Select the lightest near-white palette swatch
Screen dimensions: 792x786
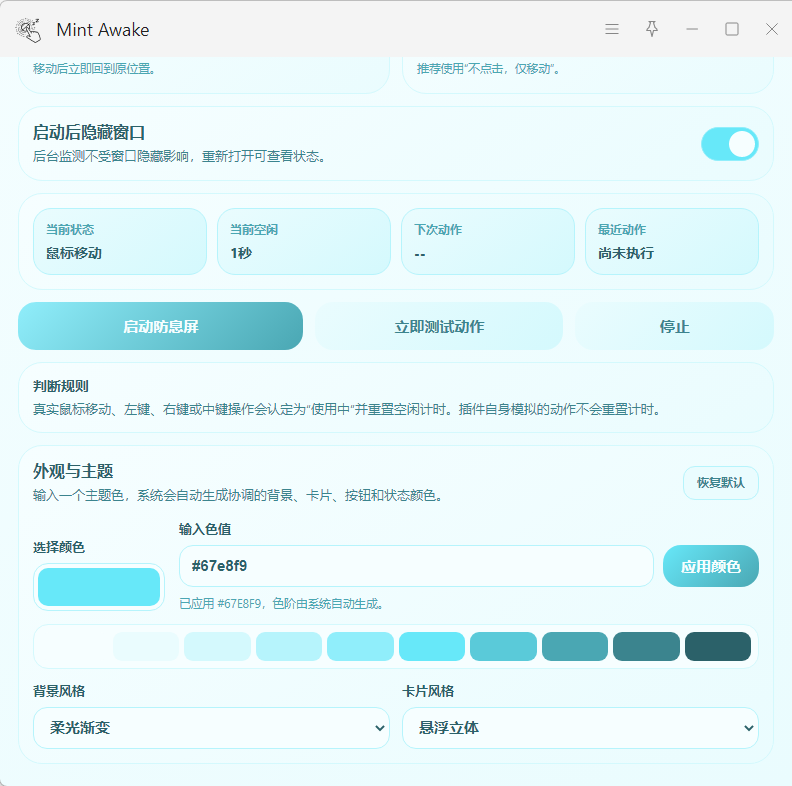click(74, 647)
